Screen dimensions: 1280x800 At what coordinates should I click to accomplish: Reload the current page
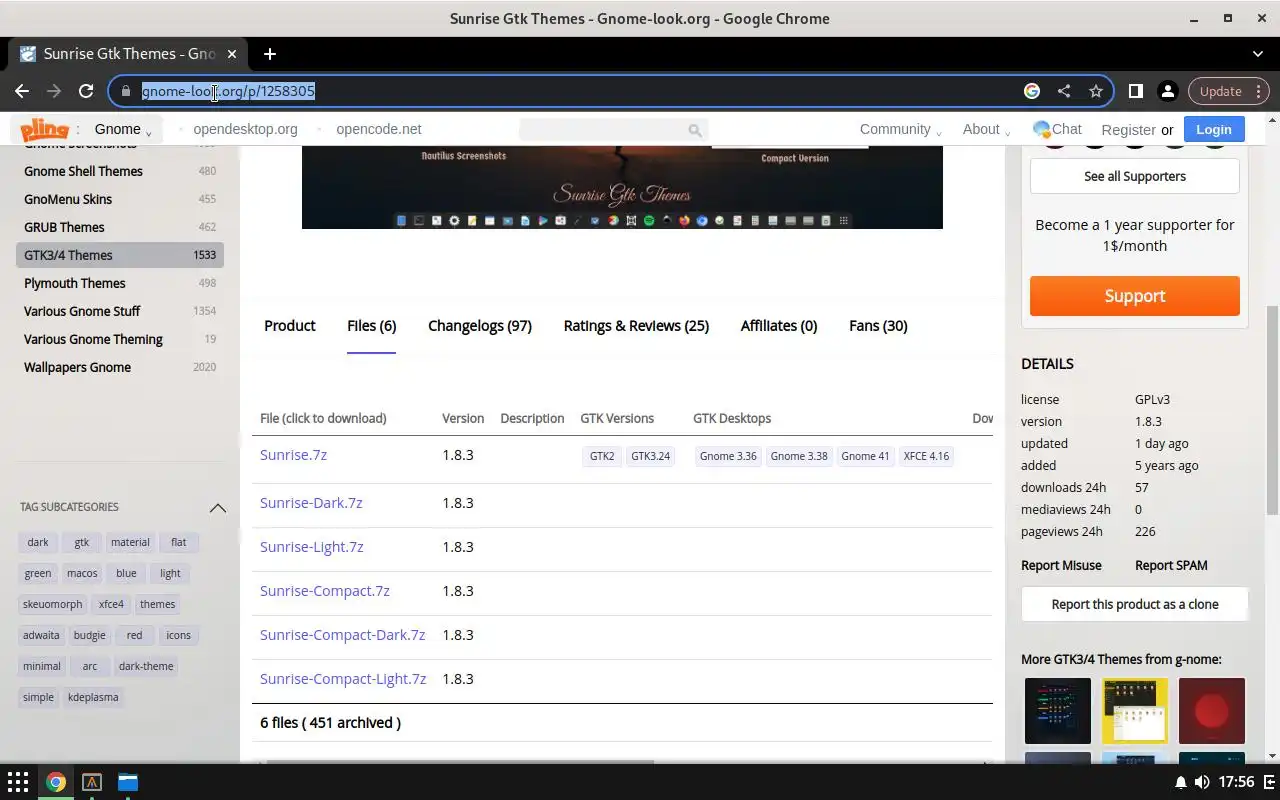click(x=86, y=91)
